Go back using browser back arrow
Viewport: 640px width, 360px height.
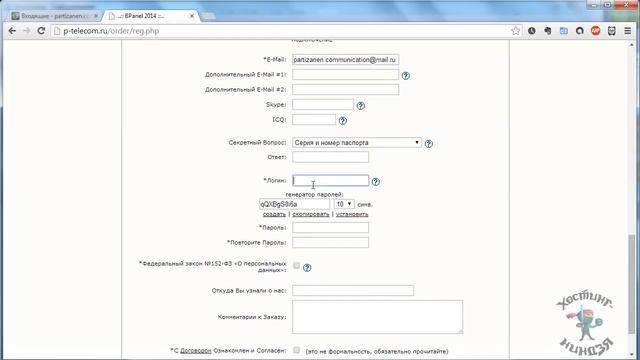coord(12,31)
